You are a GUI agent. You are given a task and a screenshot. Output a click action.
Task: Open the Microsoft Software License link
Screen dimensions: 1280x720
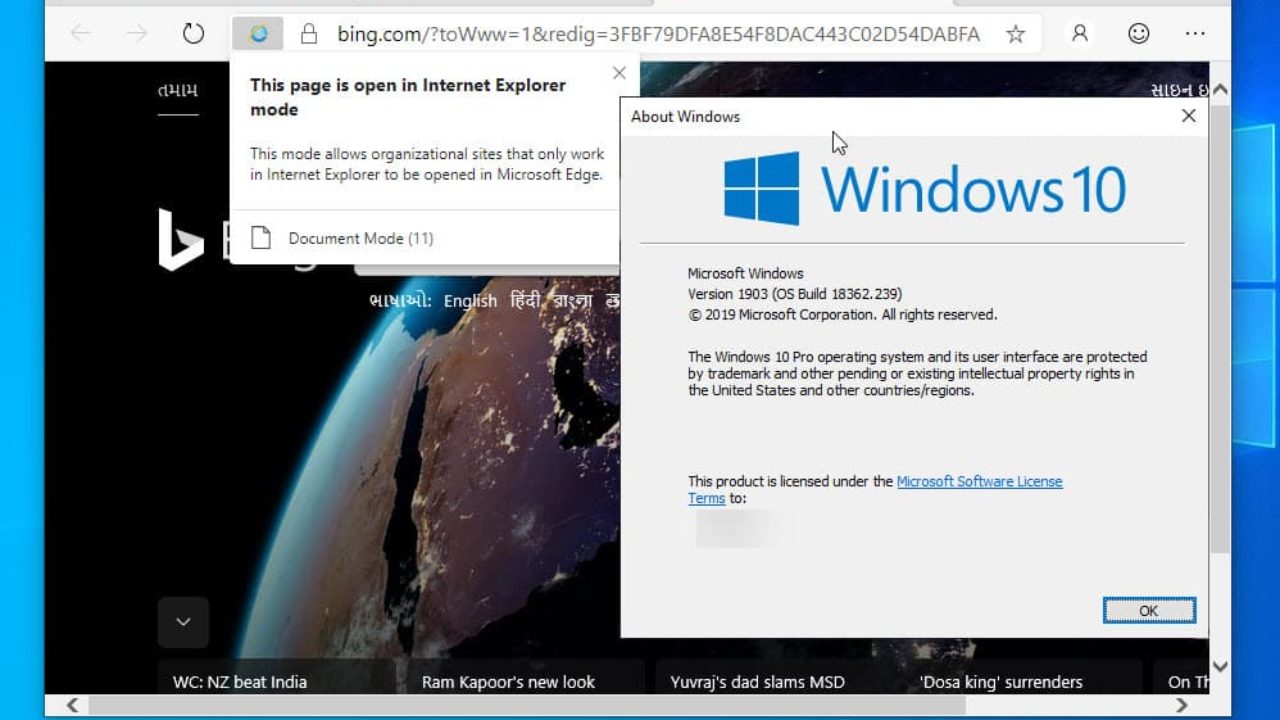979,481
